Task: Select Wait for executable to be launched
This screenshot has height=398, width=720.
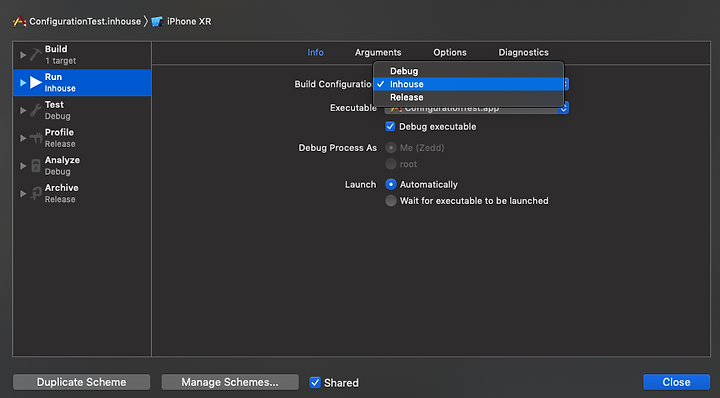Action: tap(391, 201)
